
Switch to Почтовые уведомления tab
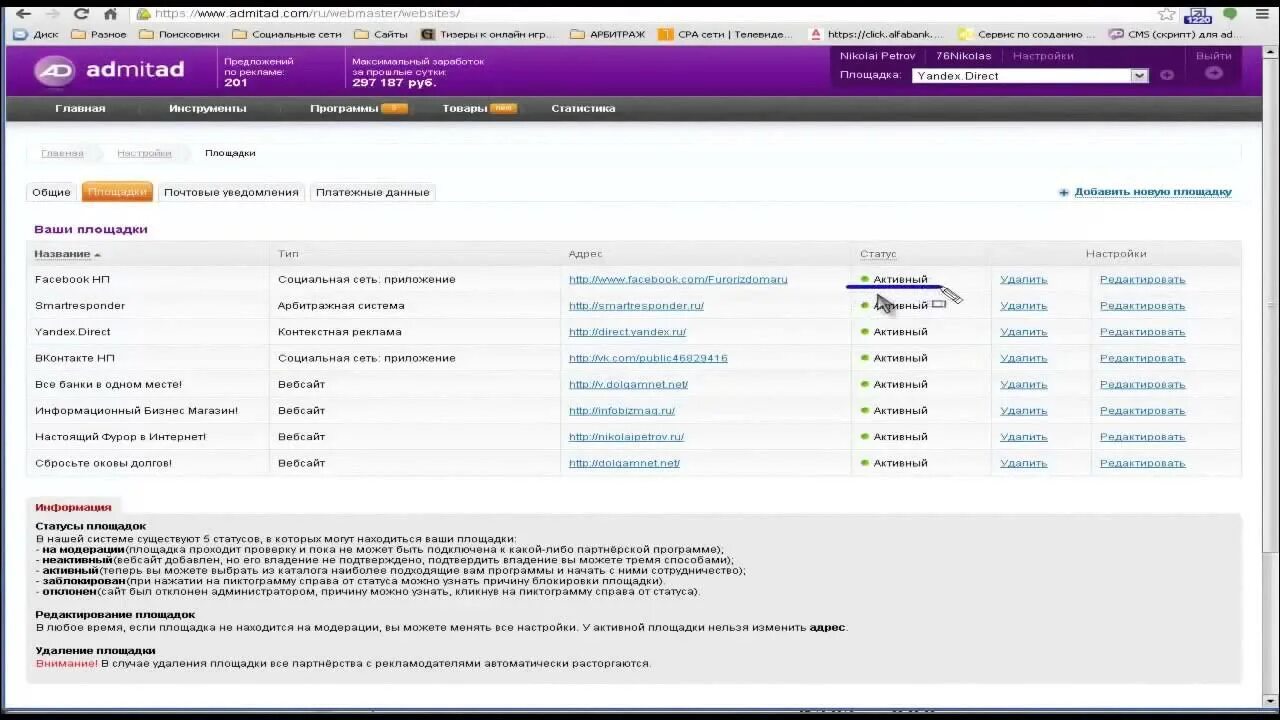(x=231, y=192)
